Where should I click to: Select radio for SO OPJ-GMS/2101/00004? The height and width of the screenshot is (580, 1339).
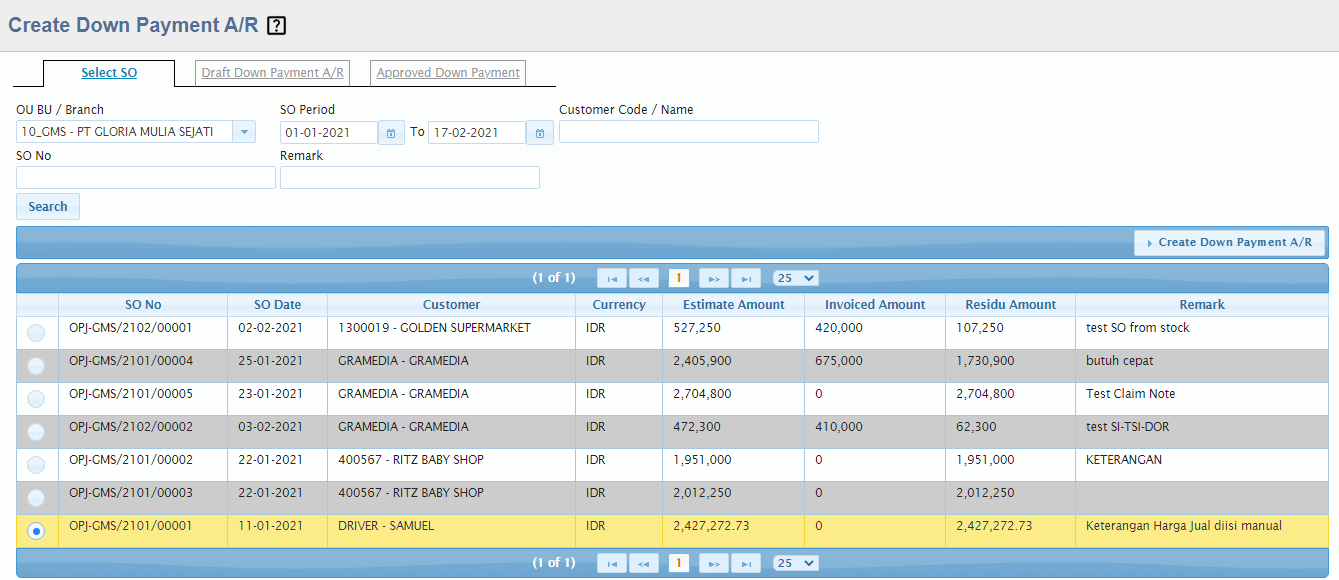click(36, 366)
